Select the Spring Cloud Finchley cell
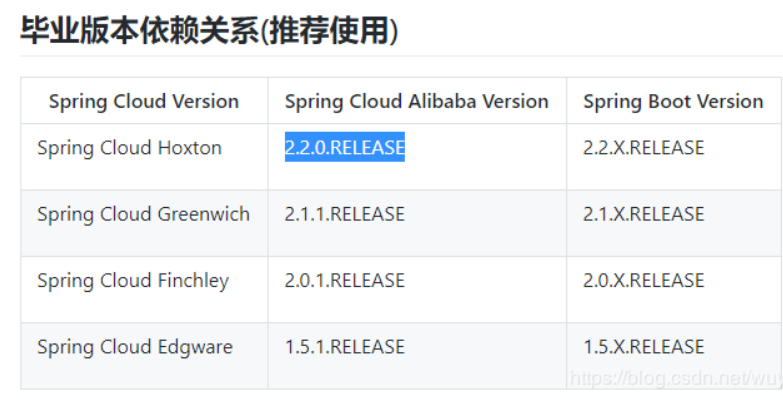Image resolution: width=783 pixels, height=400 pixels. pos(144,290)
